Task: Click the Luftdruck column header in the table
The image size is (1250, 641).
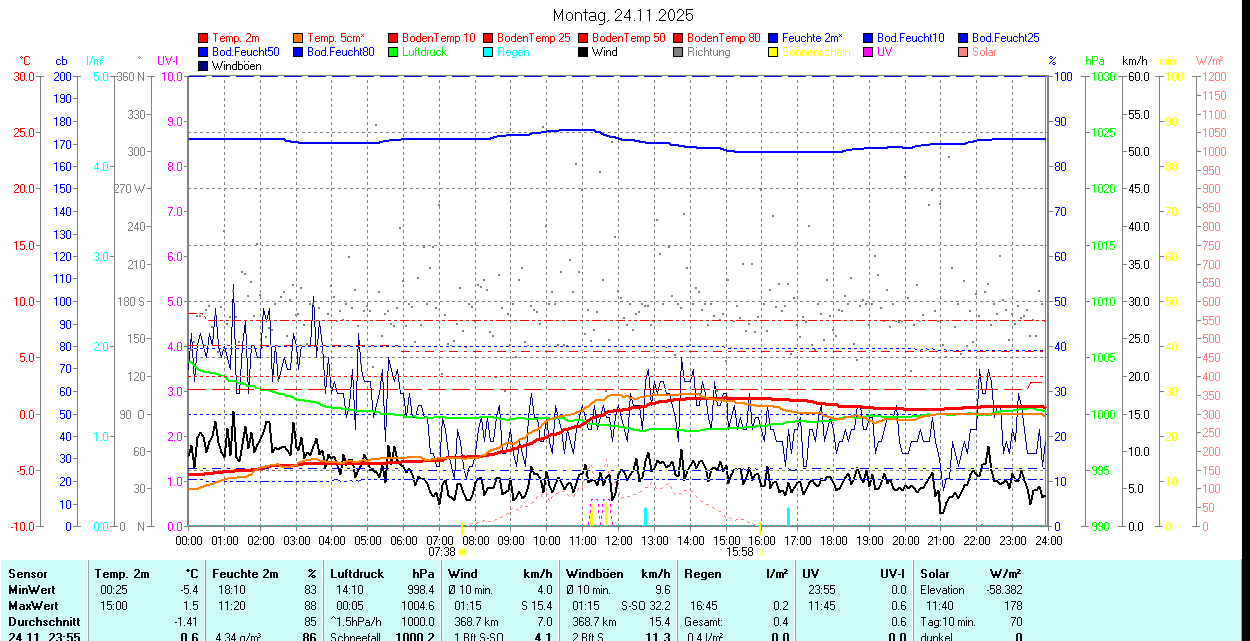Action: [x=357, y=574]
